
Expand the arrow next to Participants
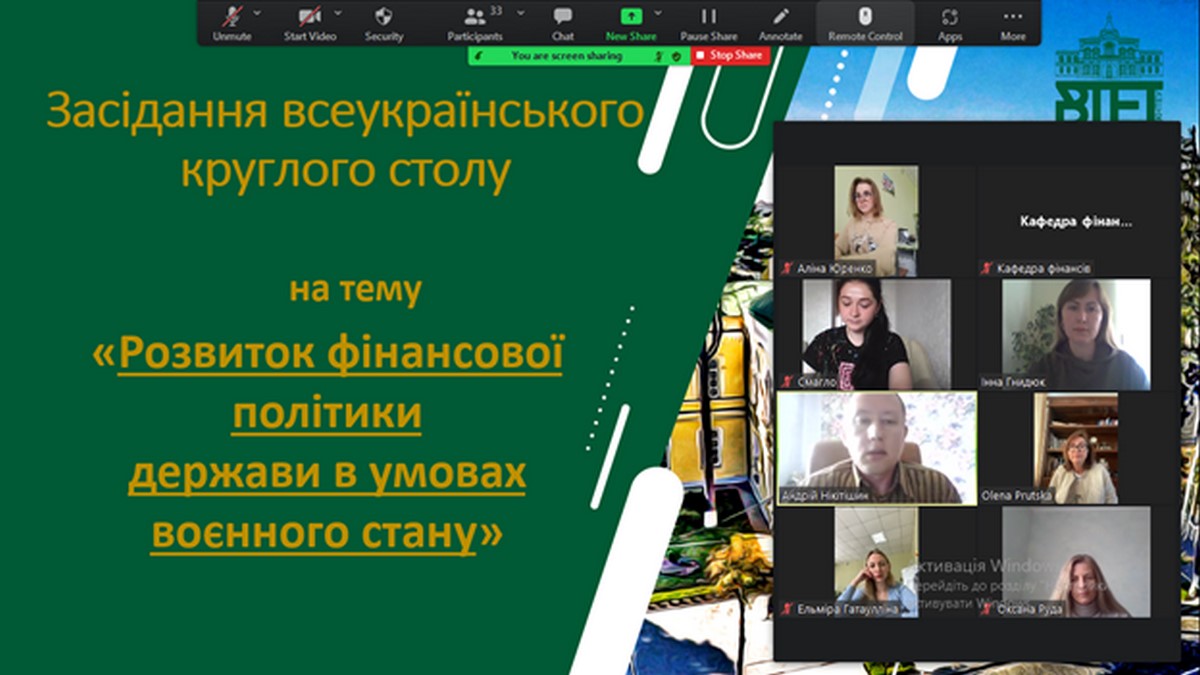click(520, 13)
